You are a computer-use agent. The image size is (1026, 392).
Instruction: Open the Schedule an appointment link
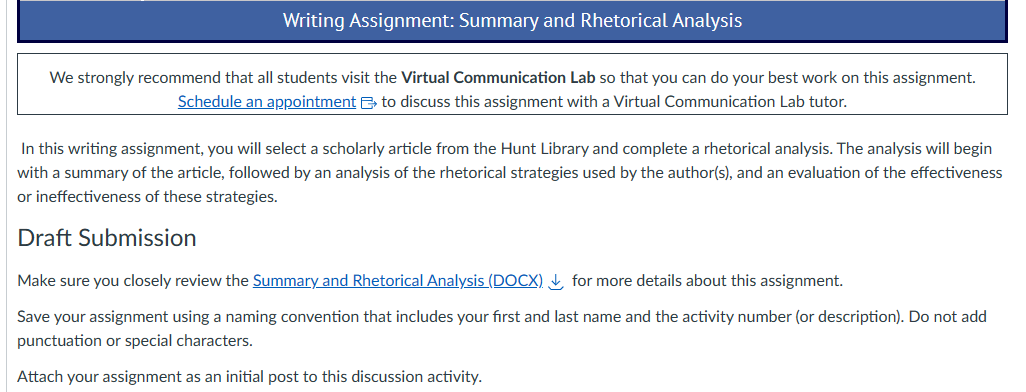(266, 102)
